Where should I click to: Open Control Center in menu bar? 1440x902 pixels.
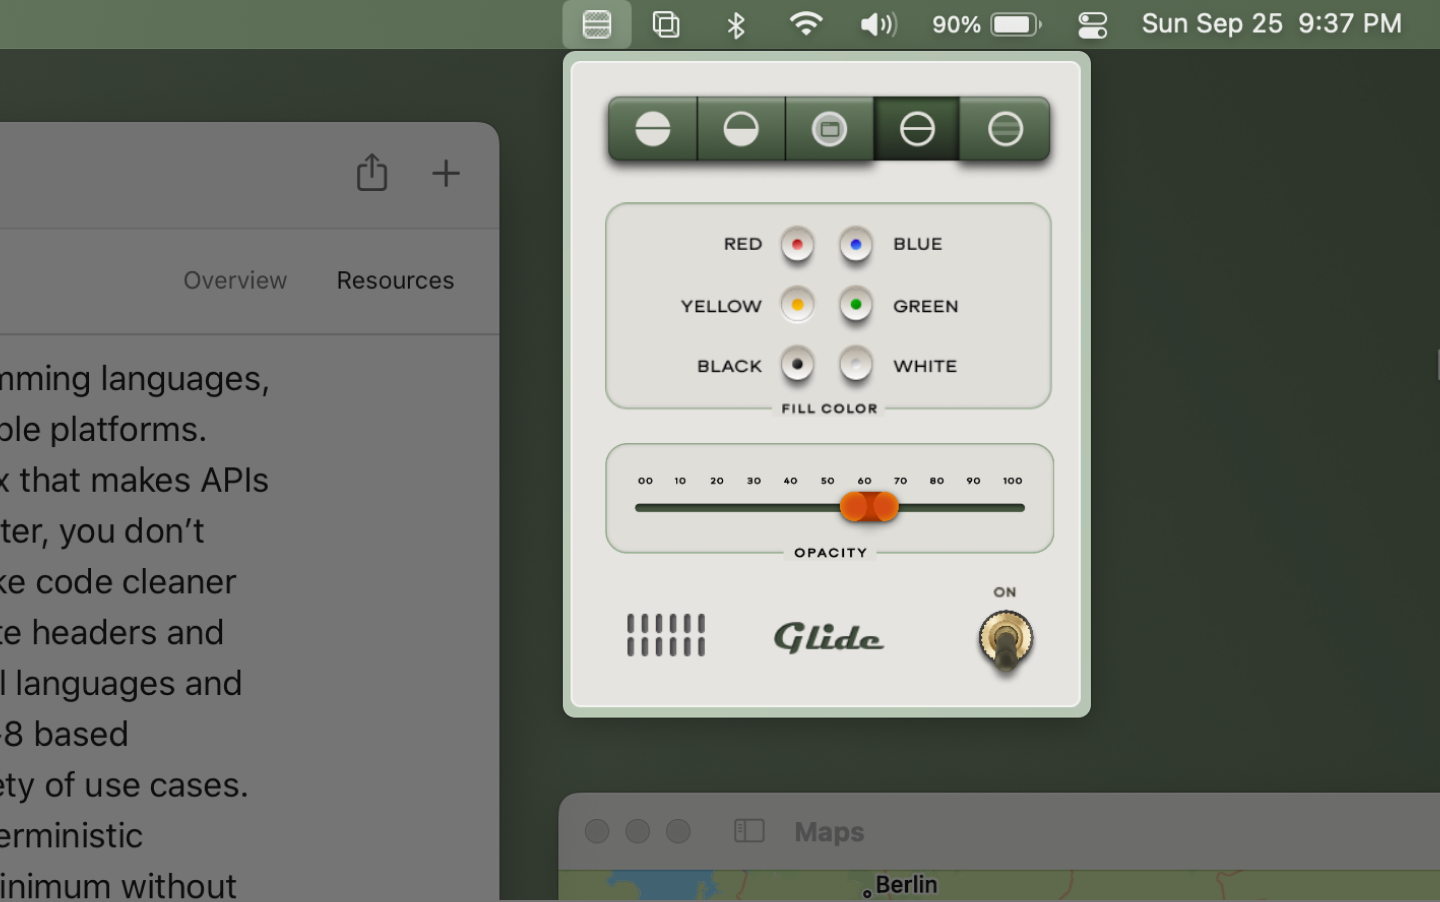click(x=1093, y=24)
